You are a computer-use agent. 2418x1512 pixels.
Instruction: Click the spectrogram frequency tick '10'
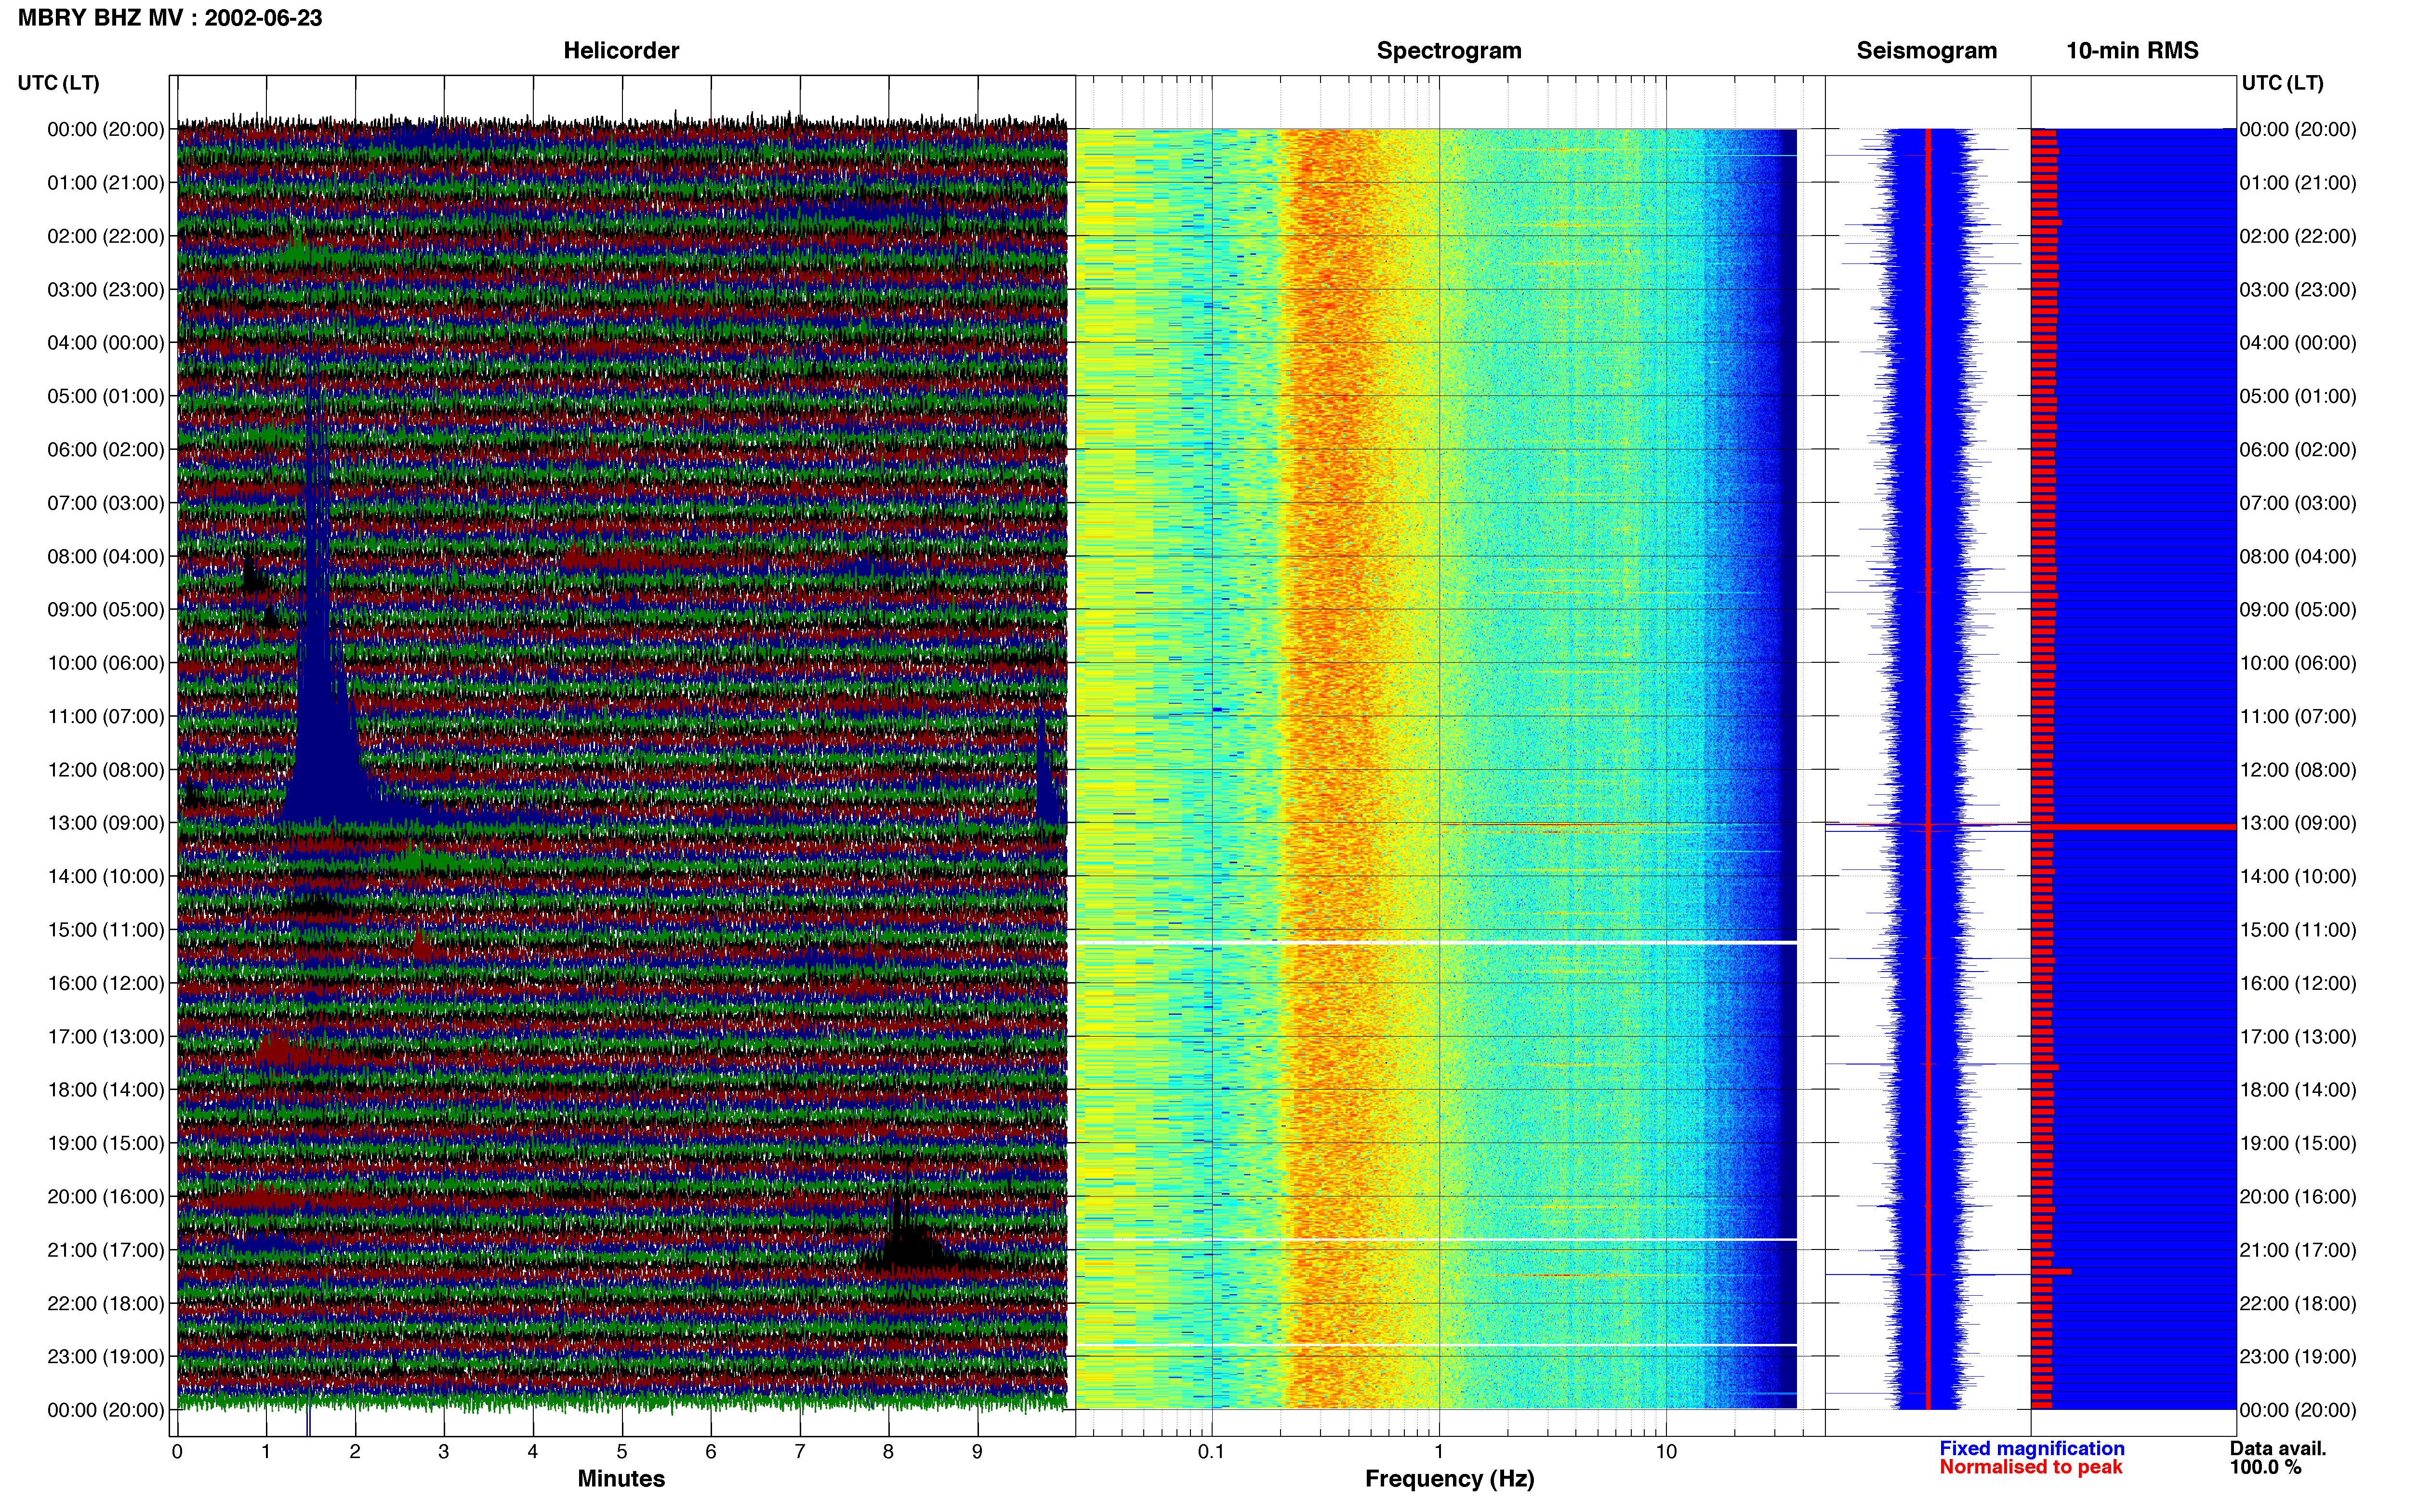pos(1665,1452)
